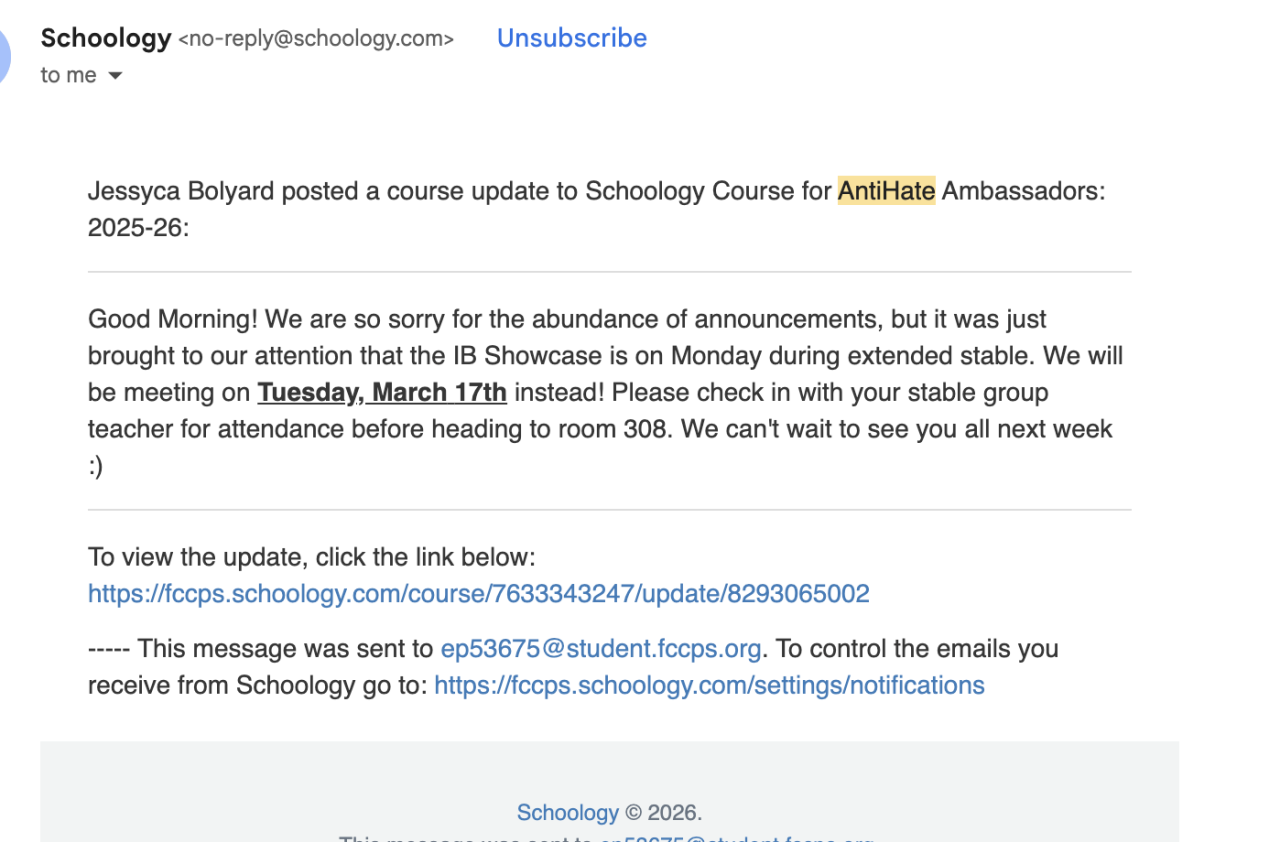Open the Schoology notification settings link

(x=709, y=685)
